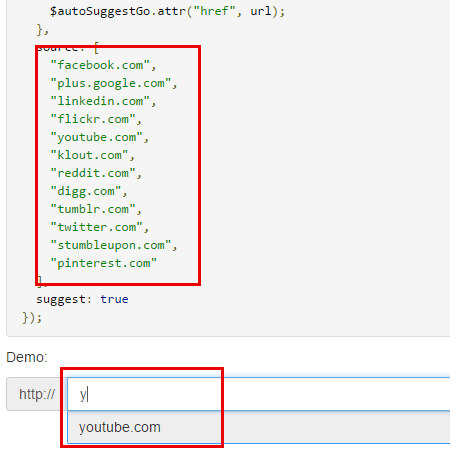The height and width of the screenshot is (450, 450).
Task: Click the closing "});" code line
Action: click(x=32, y=317)
